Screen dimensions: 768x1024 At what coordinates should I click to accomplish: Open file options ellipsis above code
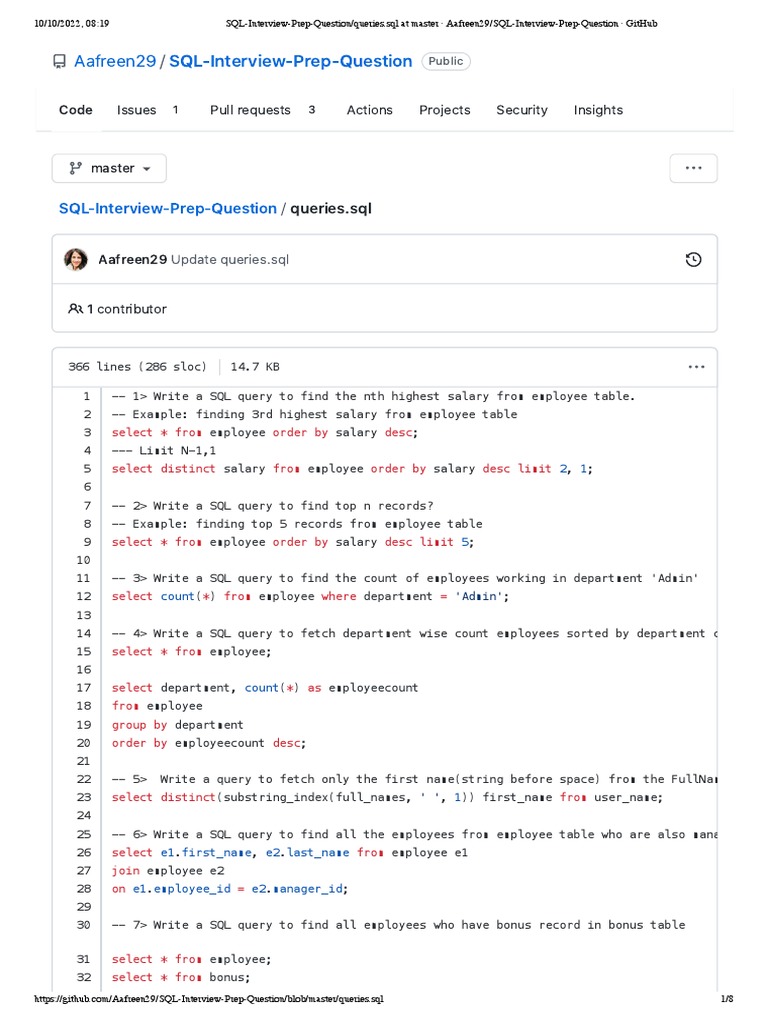point(696,367)
